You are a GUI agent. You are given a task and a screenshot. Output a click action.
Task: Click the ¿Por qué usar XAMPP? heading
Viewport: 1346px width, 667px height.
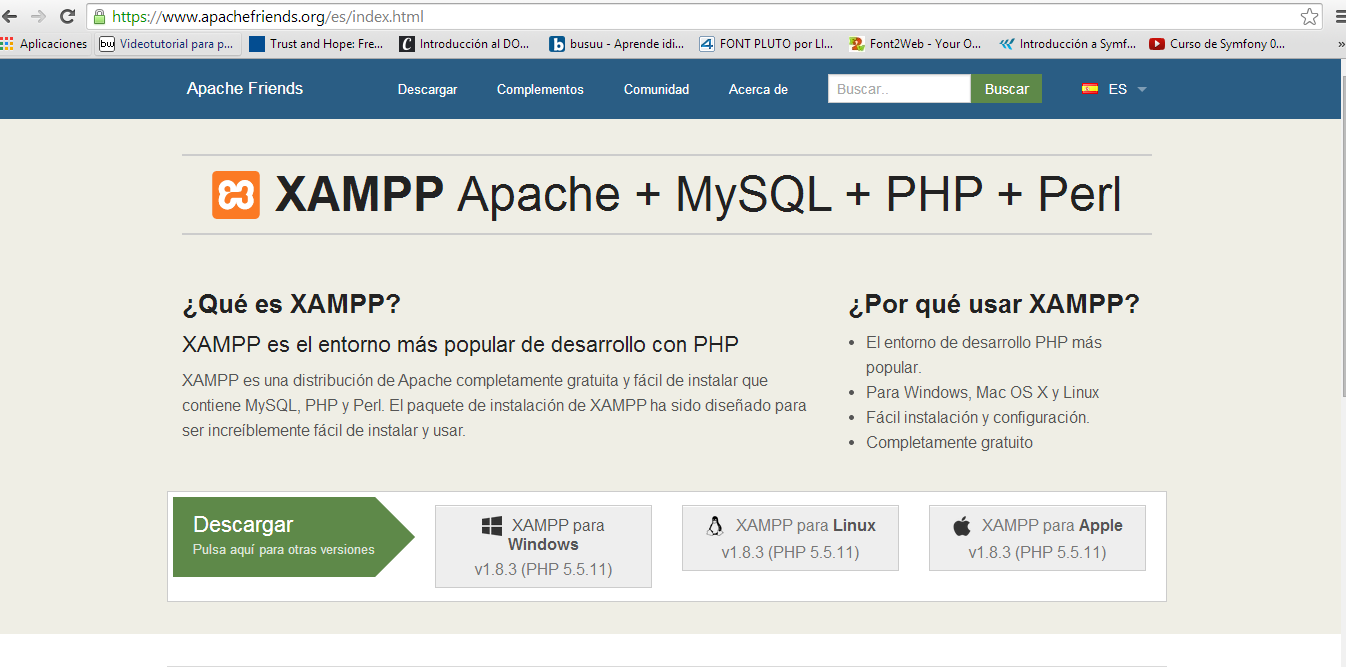click(994, 304)
